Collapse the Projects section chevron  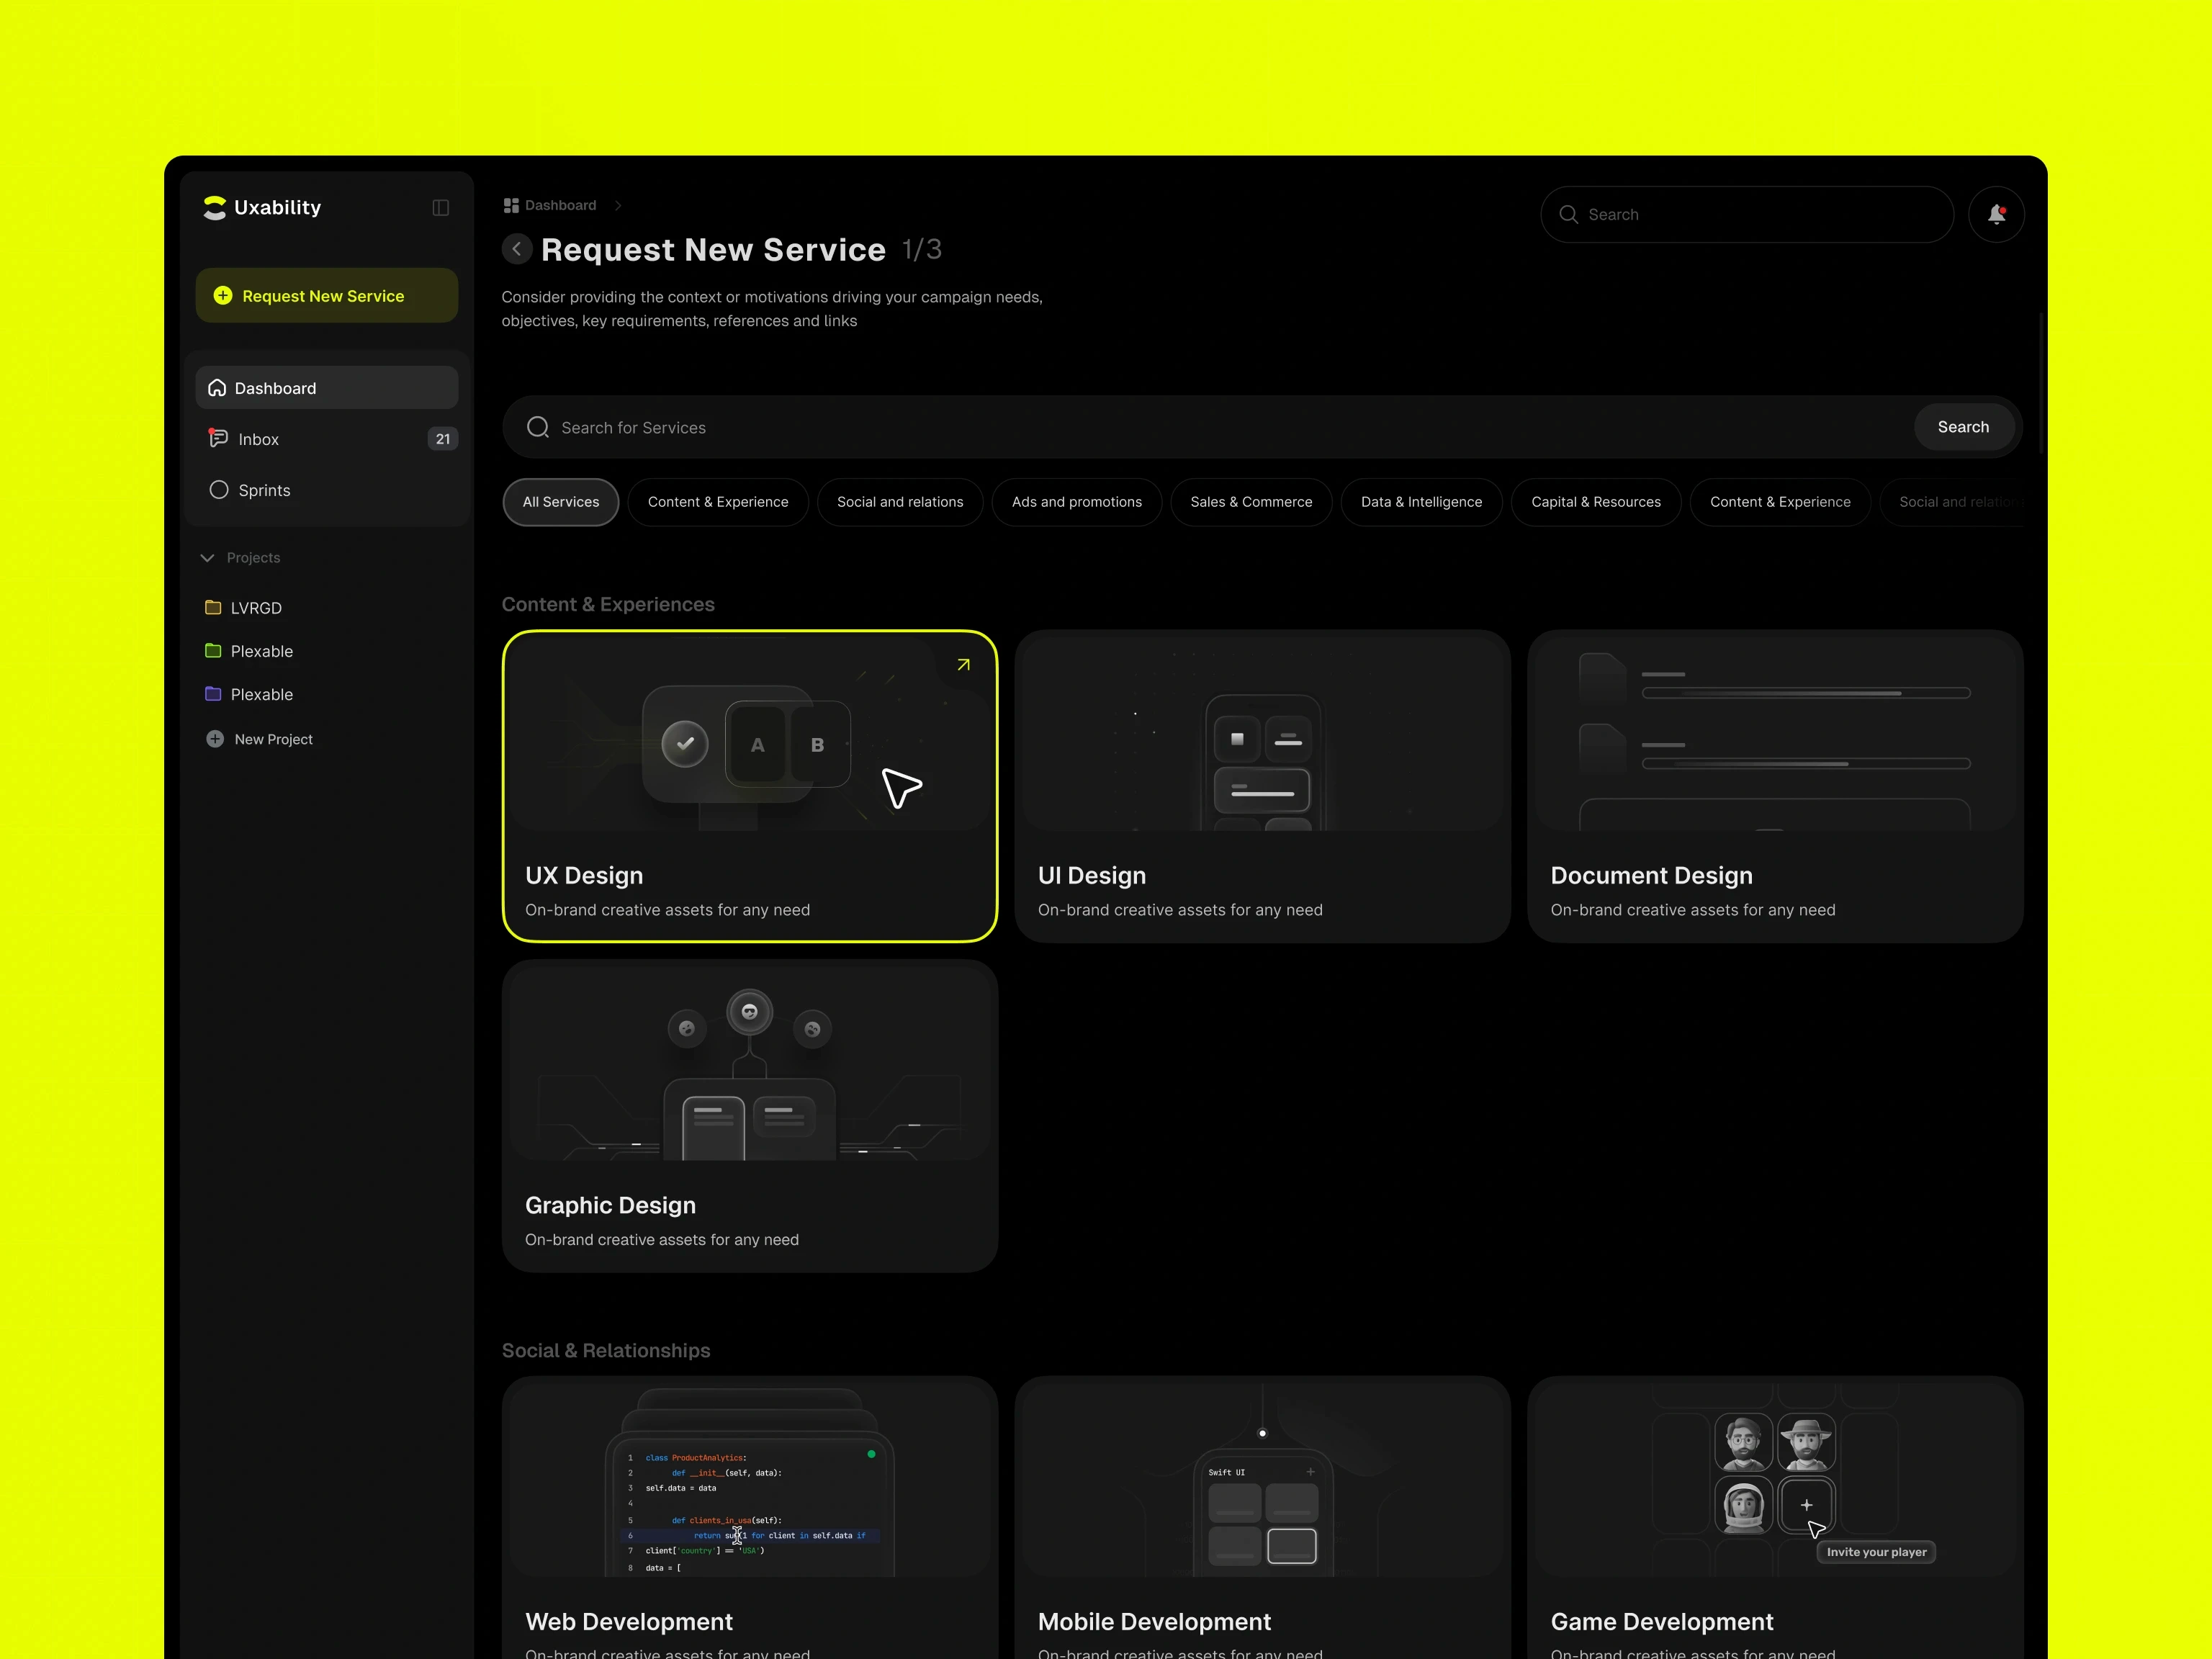[208, 558]
